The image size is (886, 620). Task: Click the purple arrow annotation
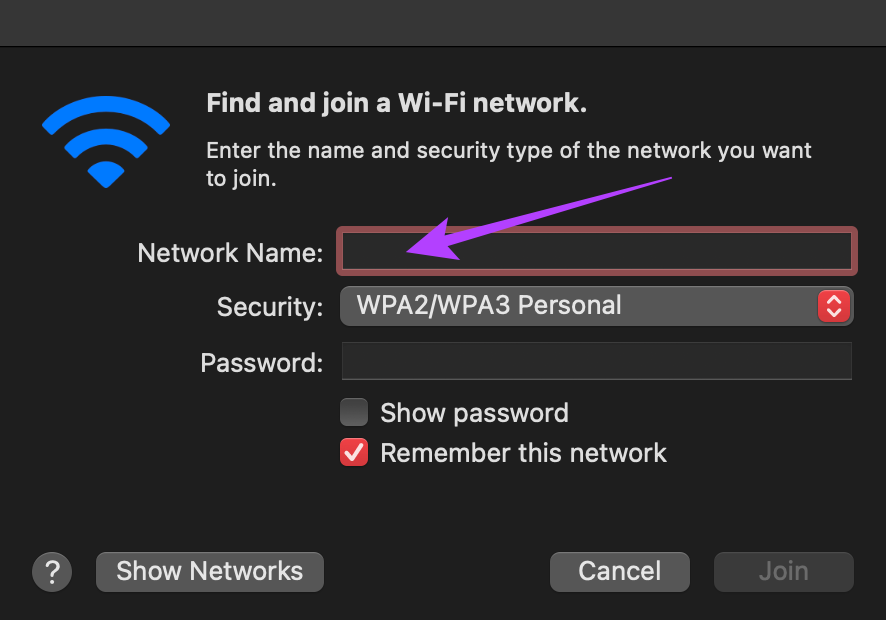538,219
